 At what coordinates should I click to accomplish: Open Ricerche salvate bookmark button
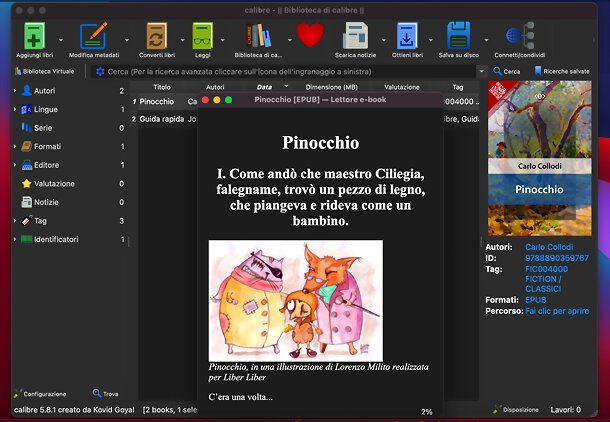pos(562,71)
